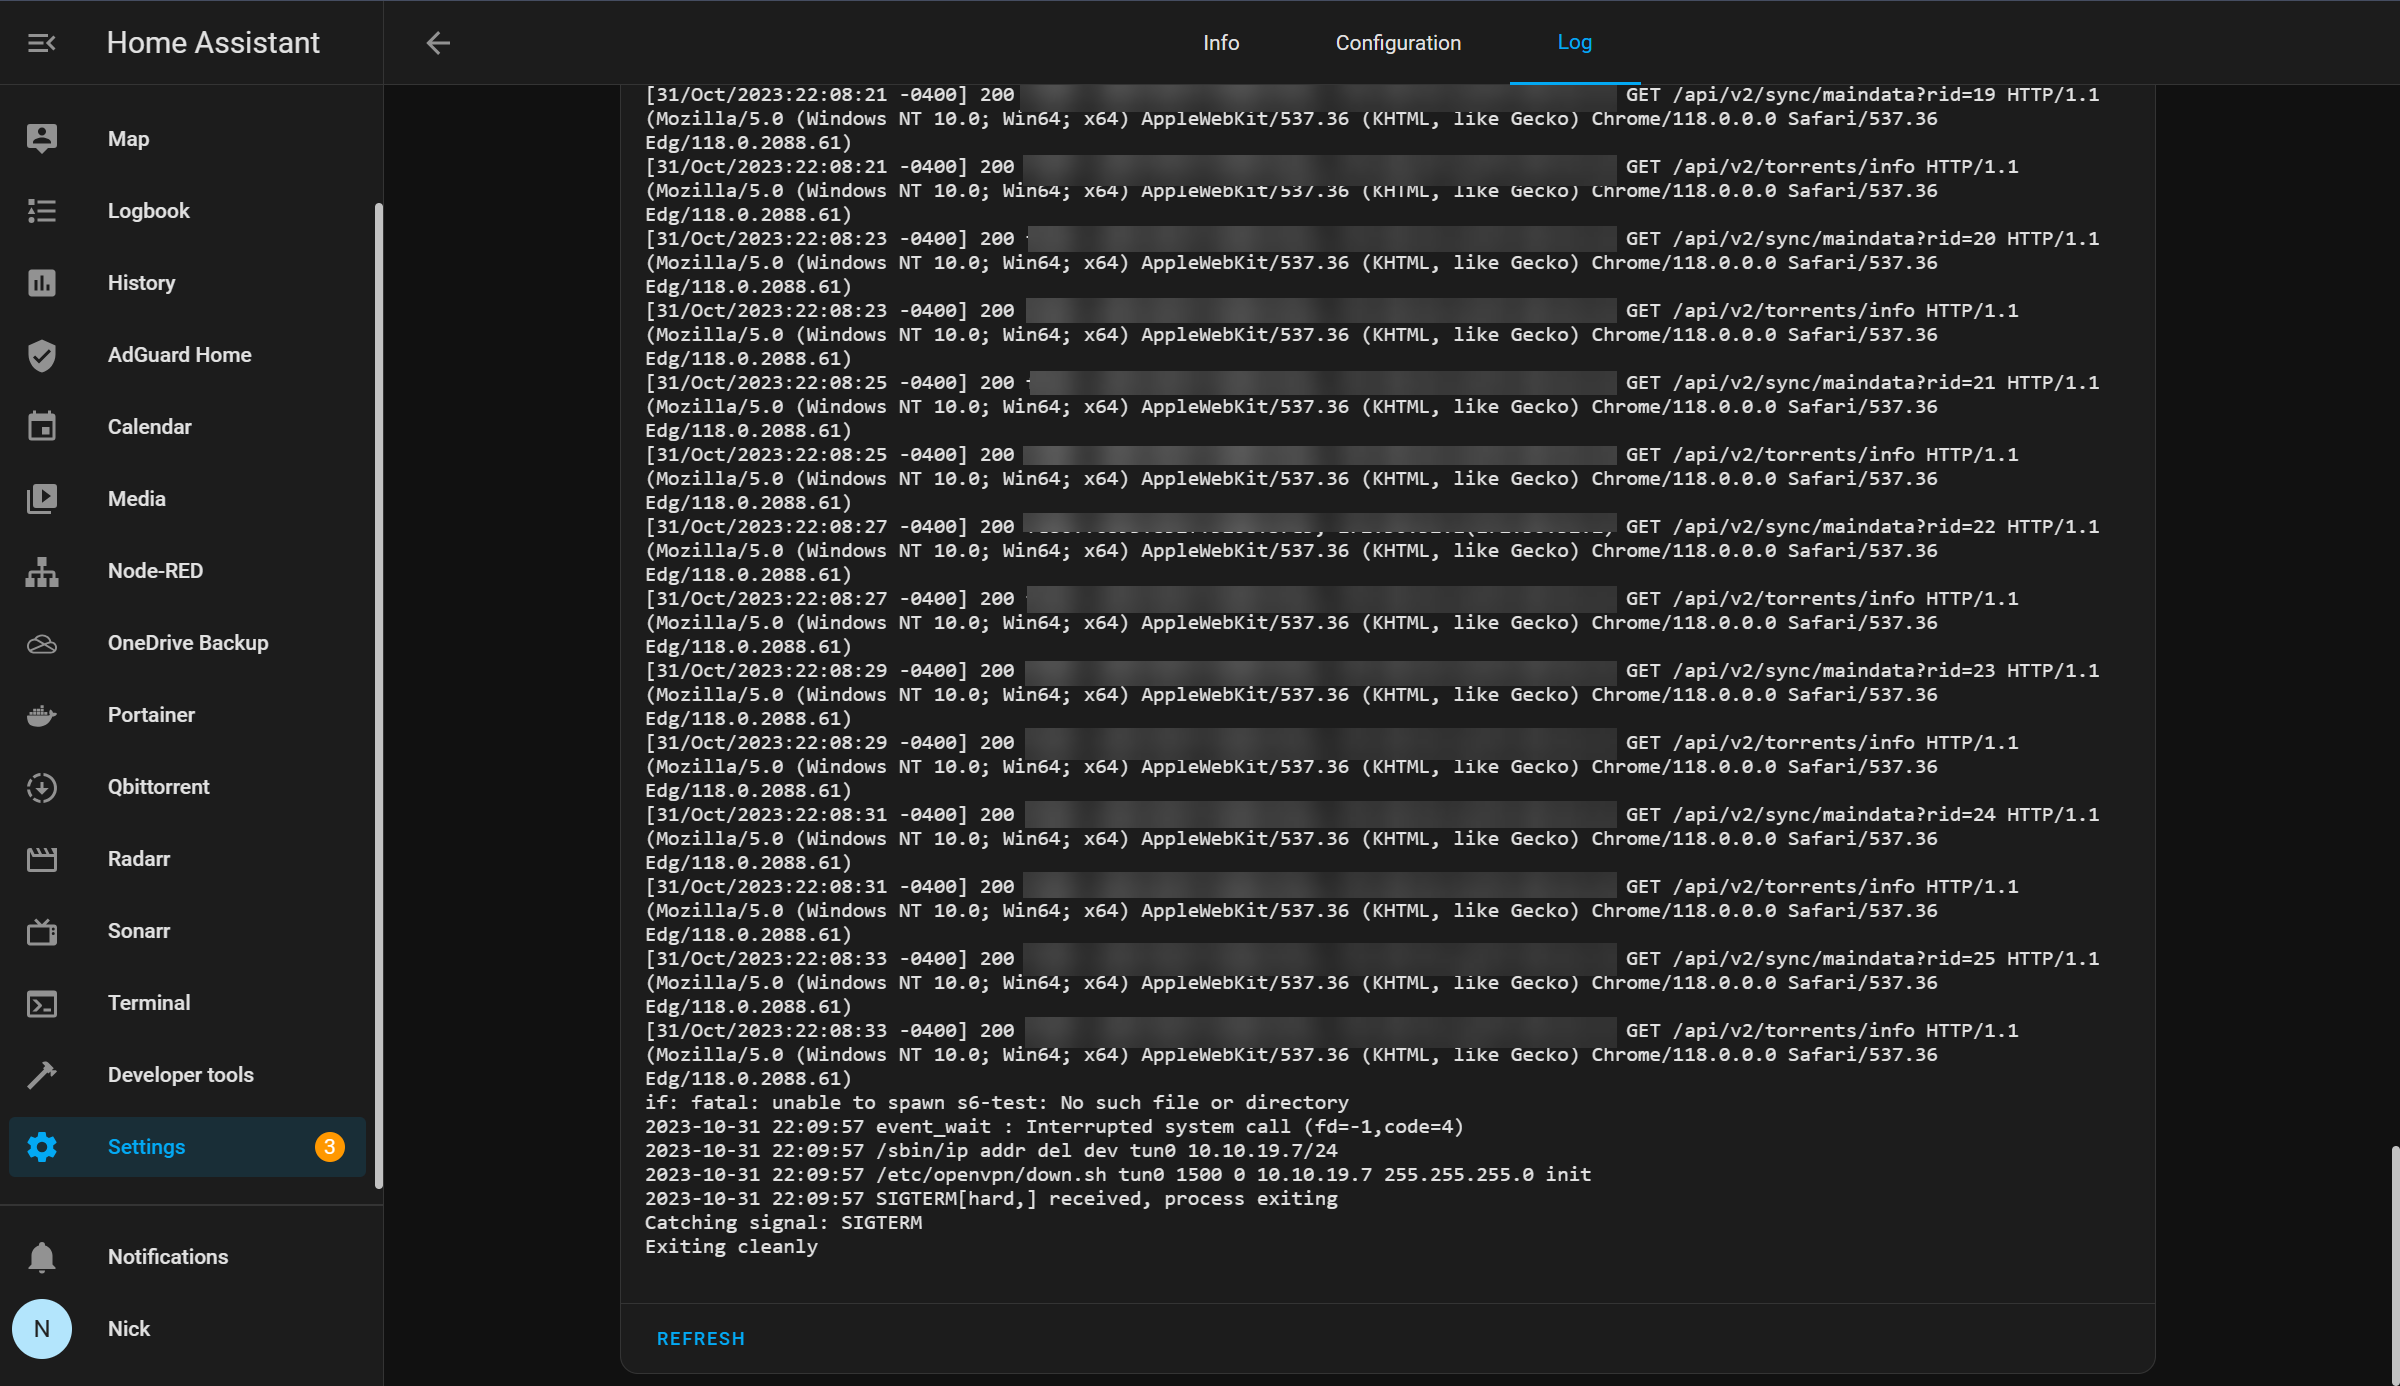Open the Logbook
The image size is (2400, 1386).
click(148, 210)
